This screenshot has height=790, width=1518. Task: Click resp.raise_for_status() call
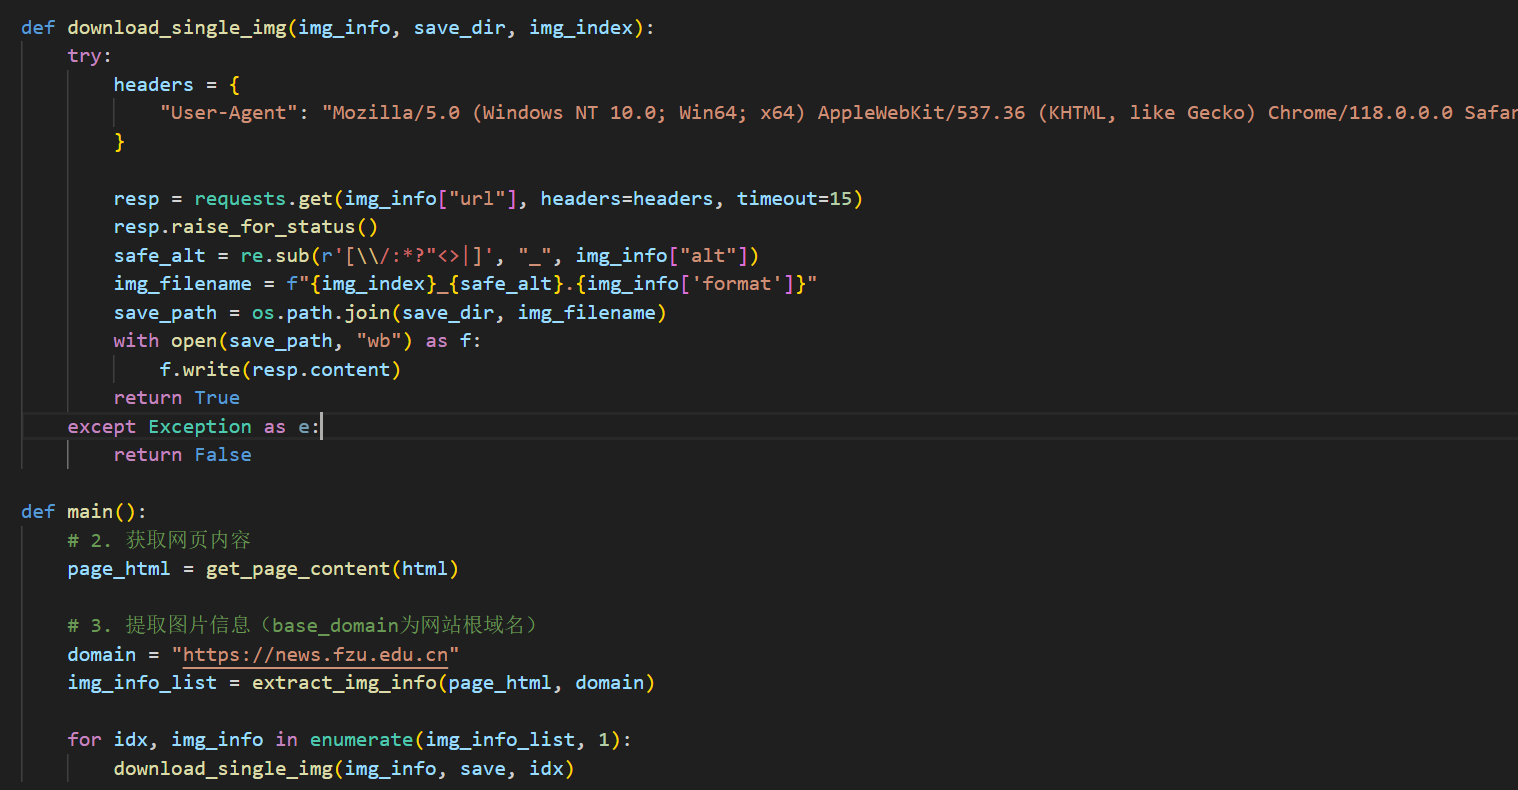246,227
